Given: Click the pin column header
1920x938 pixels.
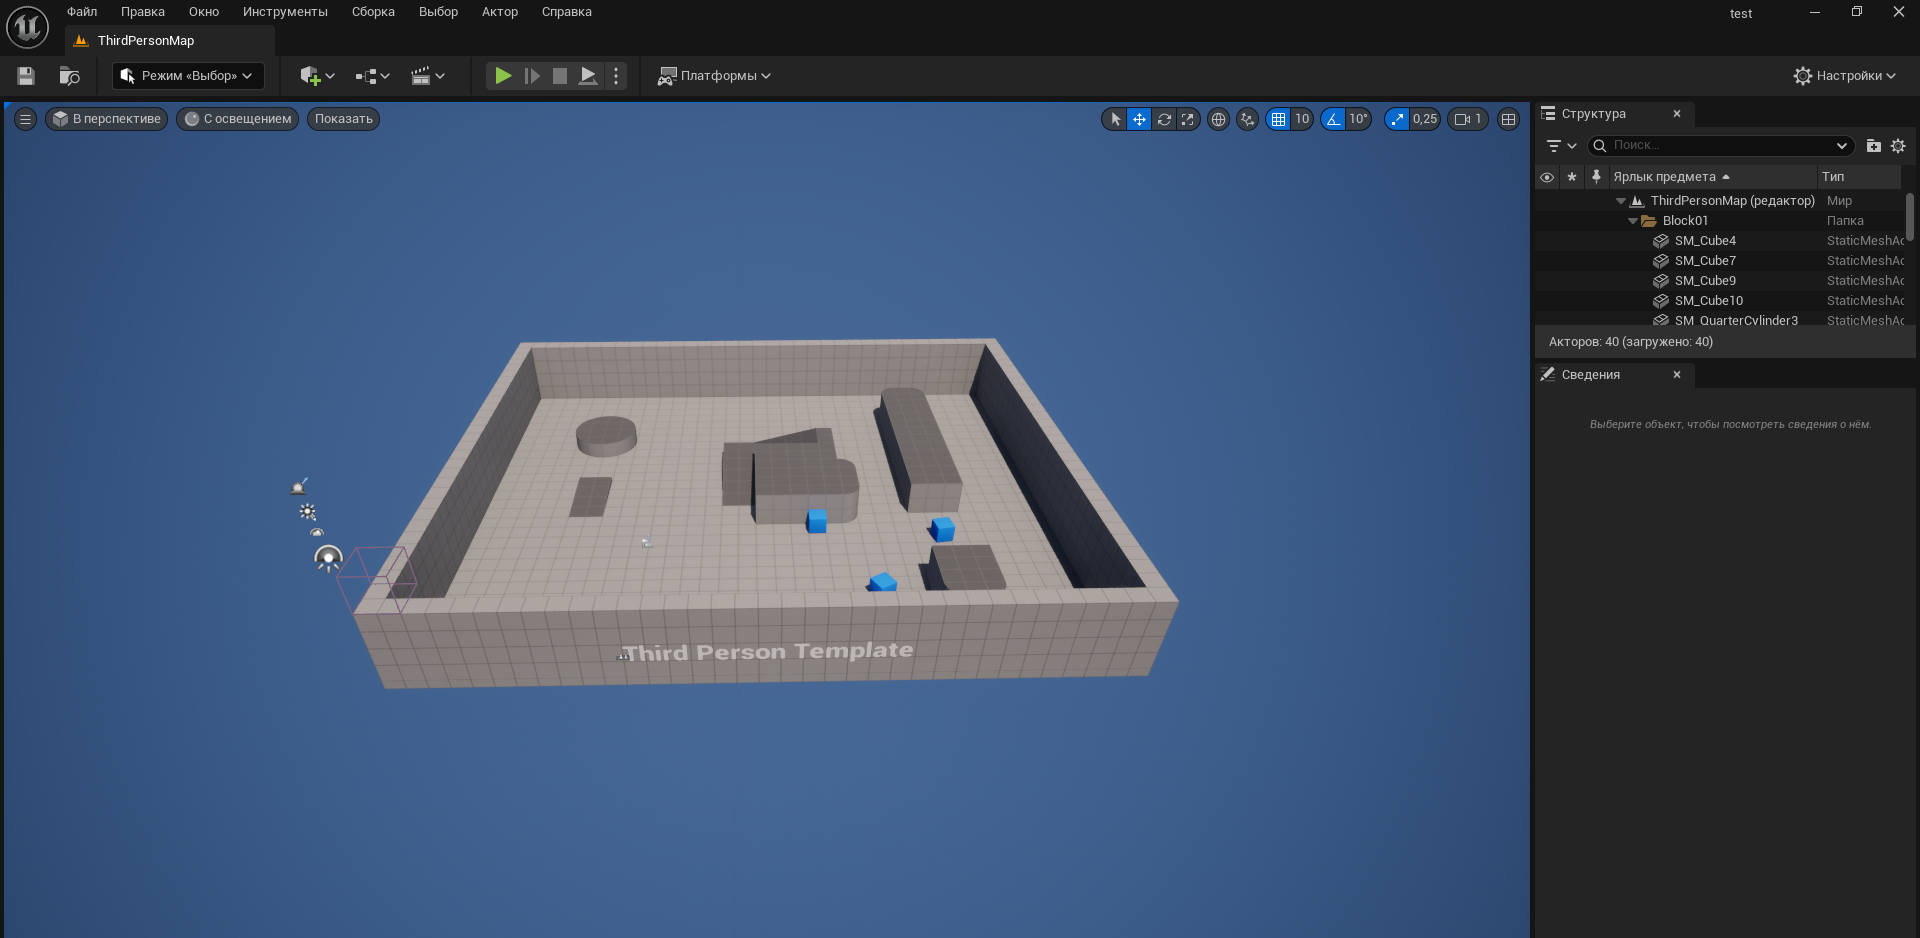Looking at the screenshot, I should pos(1596,177).
